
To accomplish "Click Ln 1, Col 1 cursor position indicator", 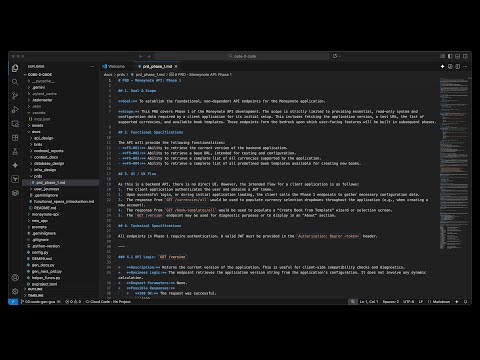I will coord(369,302).
